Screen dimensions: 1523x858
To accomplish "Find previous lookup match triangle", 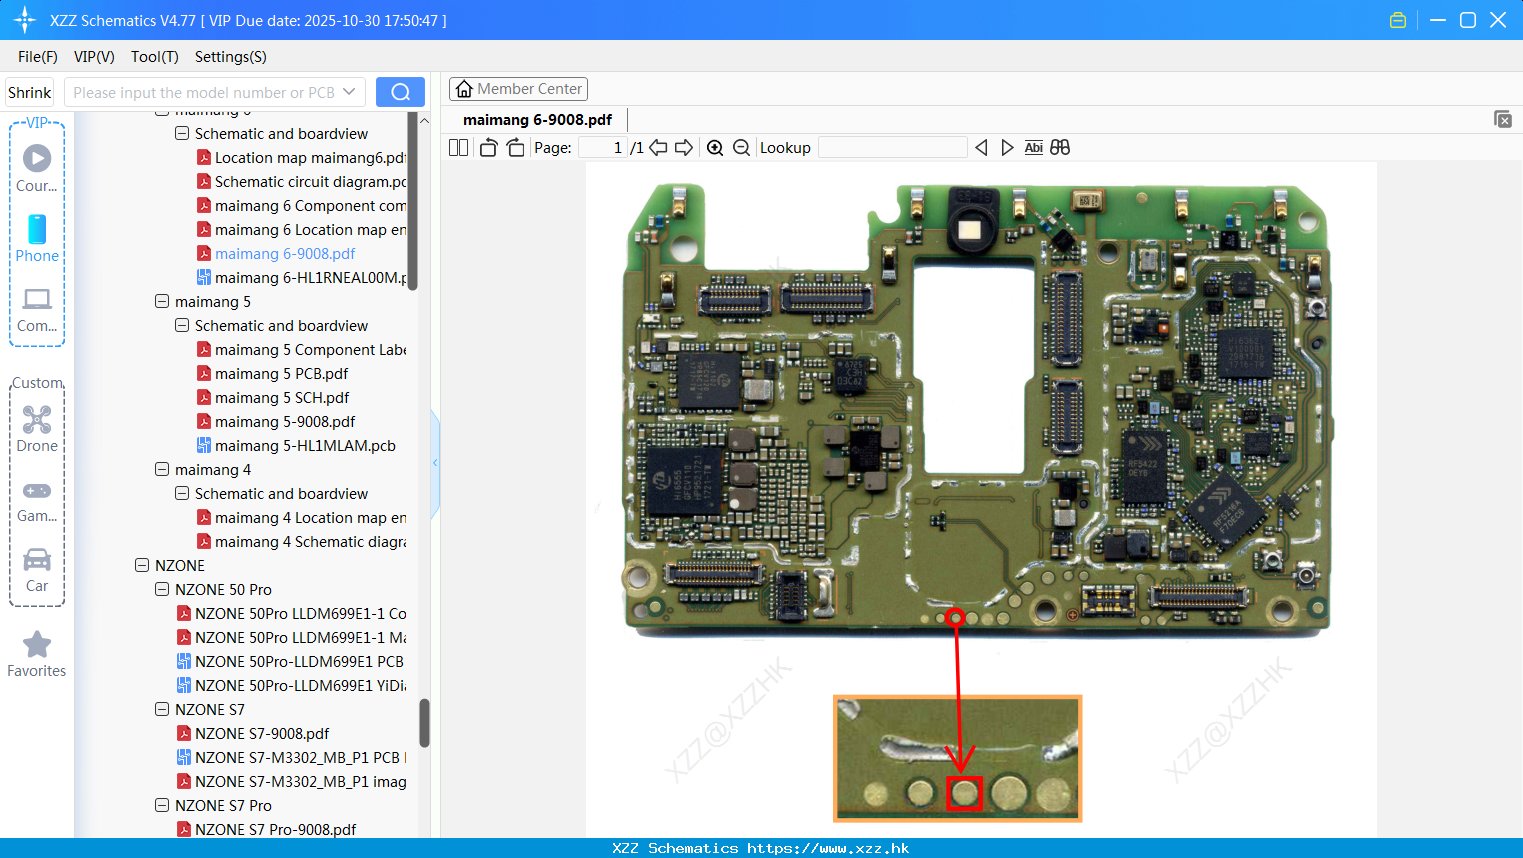I will click(x=981, y=147).
